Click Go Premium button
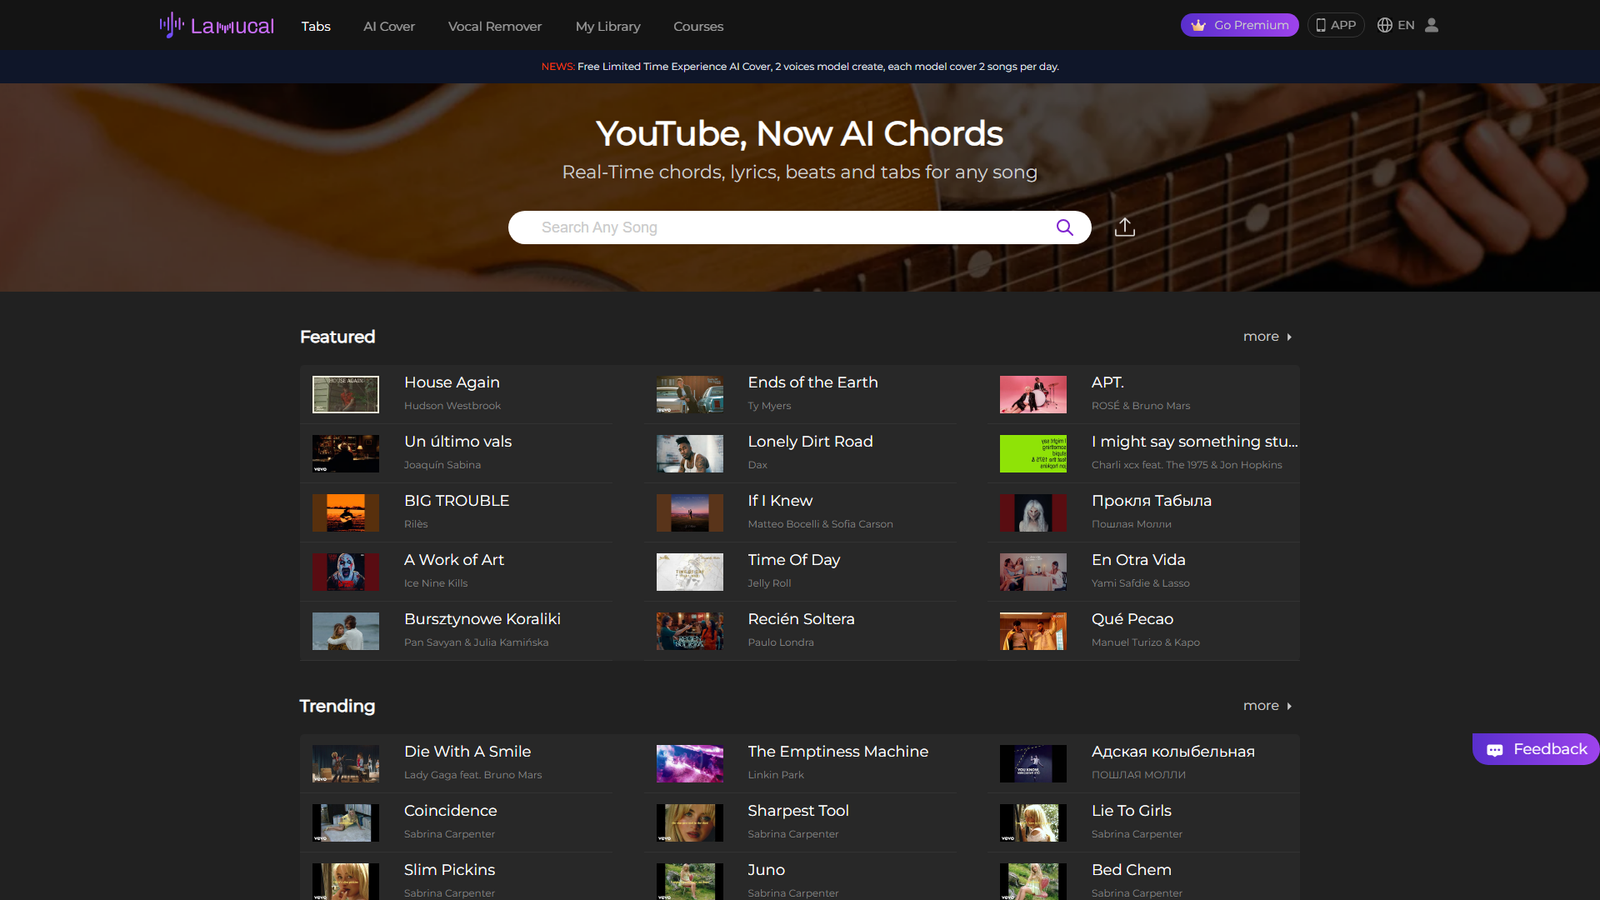This screenshot has width=1600, height=900. click(x=1240, y=25)
